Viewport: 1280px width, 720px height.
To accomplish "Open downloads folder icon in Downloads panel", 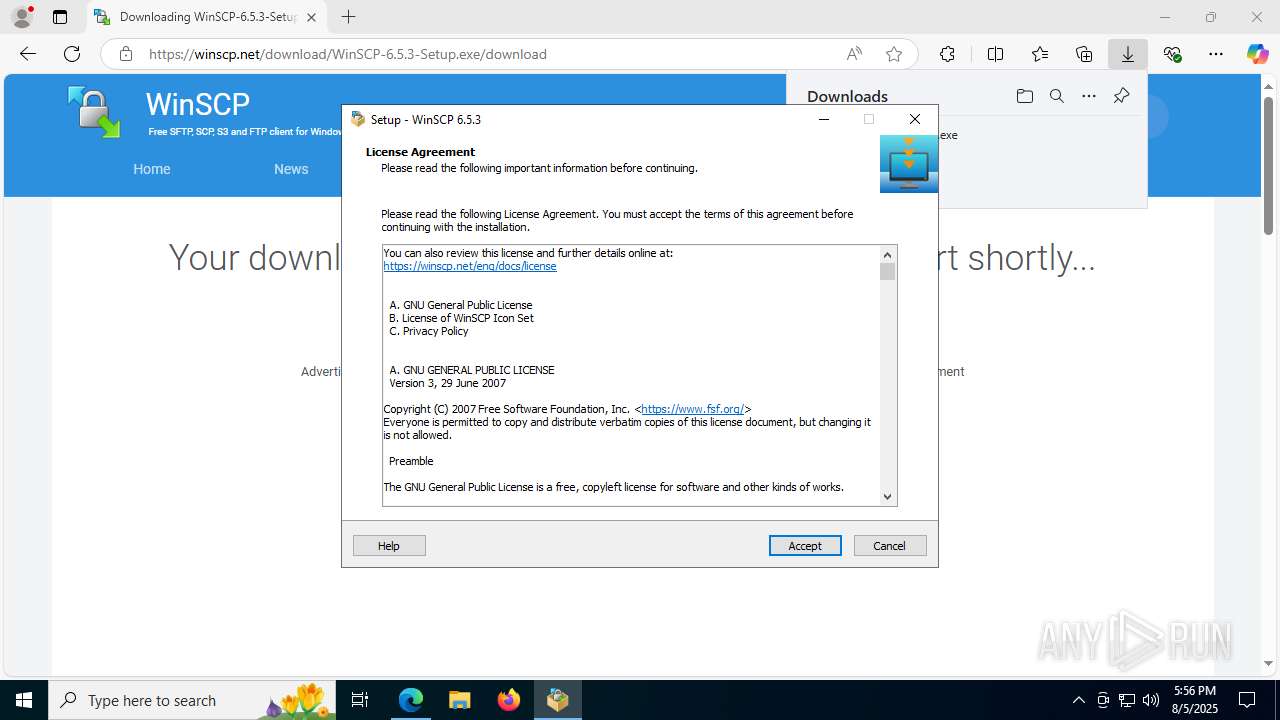I will 1024,96.
